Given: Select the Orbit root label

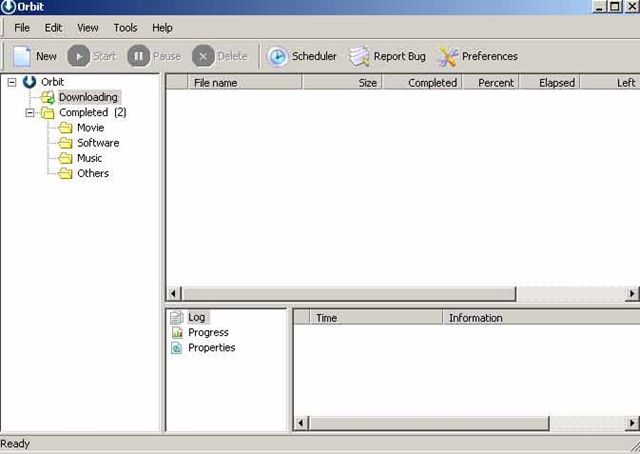Looking at the screenshot, I should tap(53, 82).
